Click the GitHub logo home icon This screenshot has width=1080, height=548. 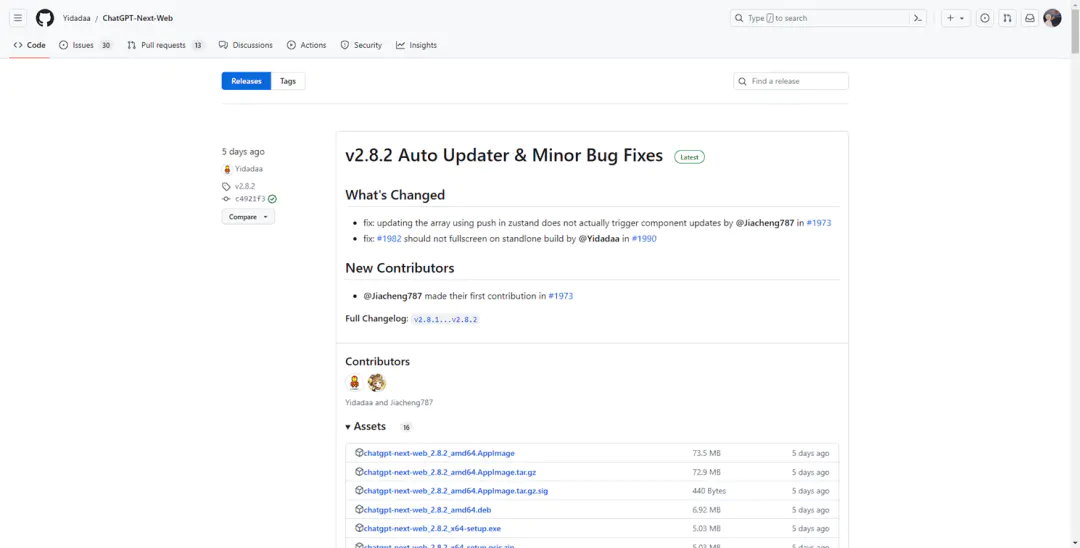pyautogui.click(x=45, y=18)
